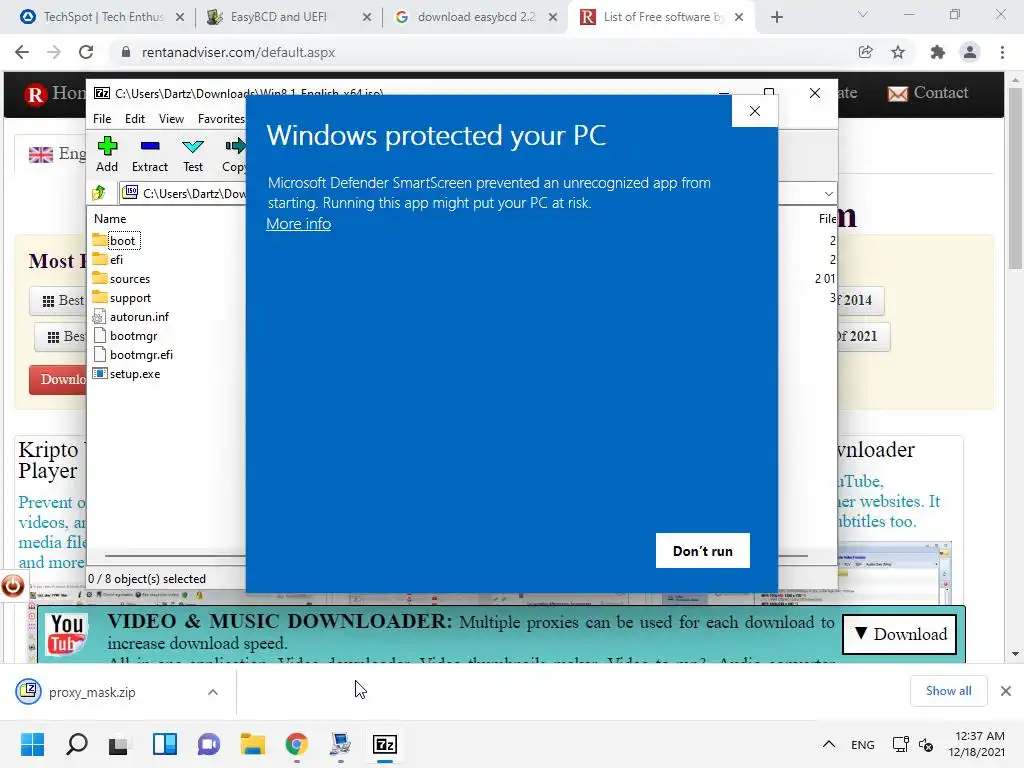Open the File menu in 7-Zip
This screenshot has width=1024, height=768.
(102, 119)
